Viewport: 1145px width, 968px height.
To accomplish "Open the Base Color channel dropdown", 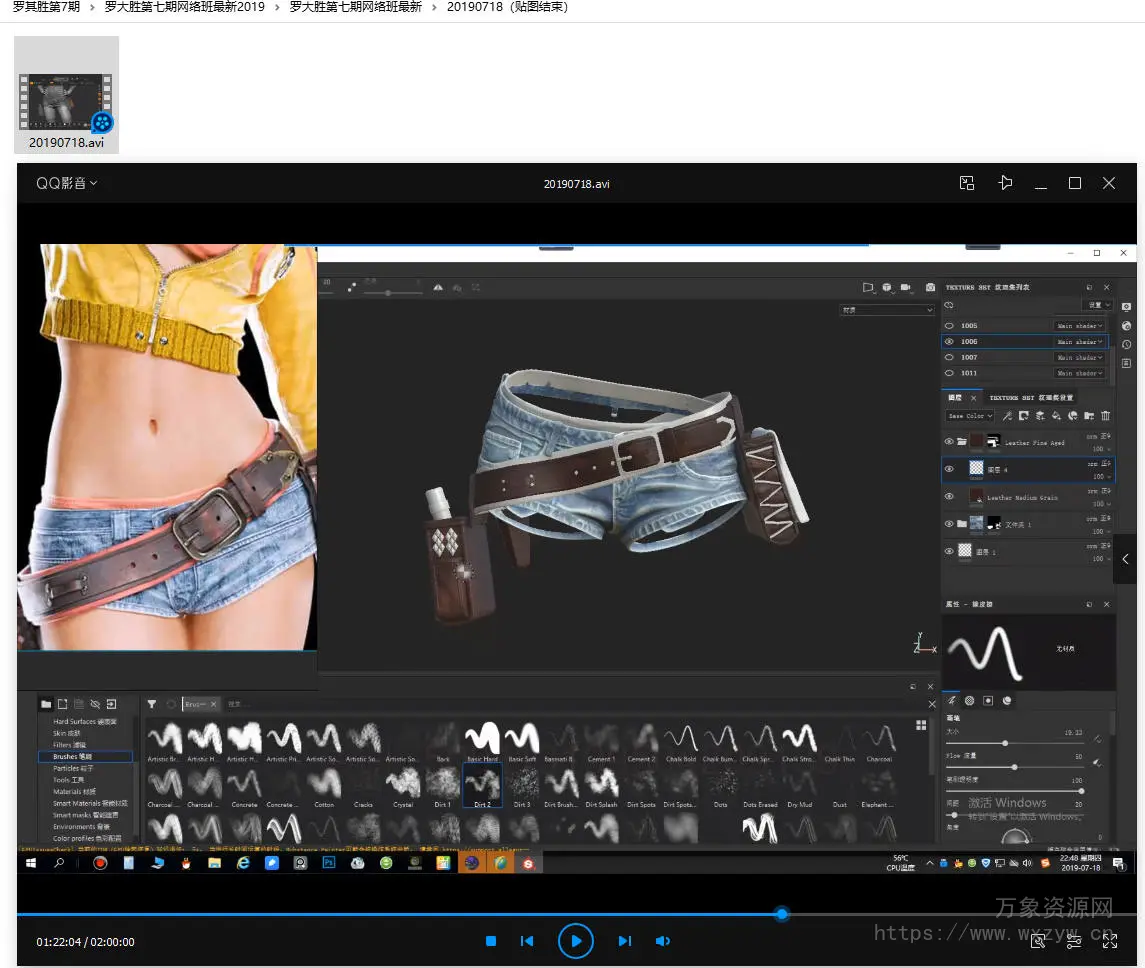I will tap(969, 416).
